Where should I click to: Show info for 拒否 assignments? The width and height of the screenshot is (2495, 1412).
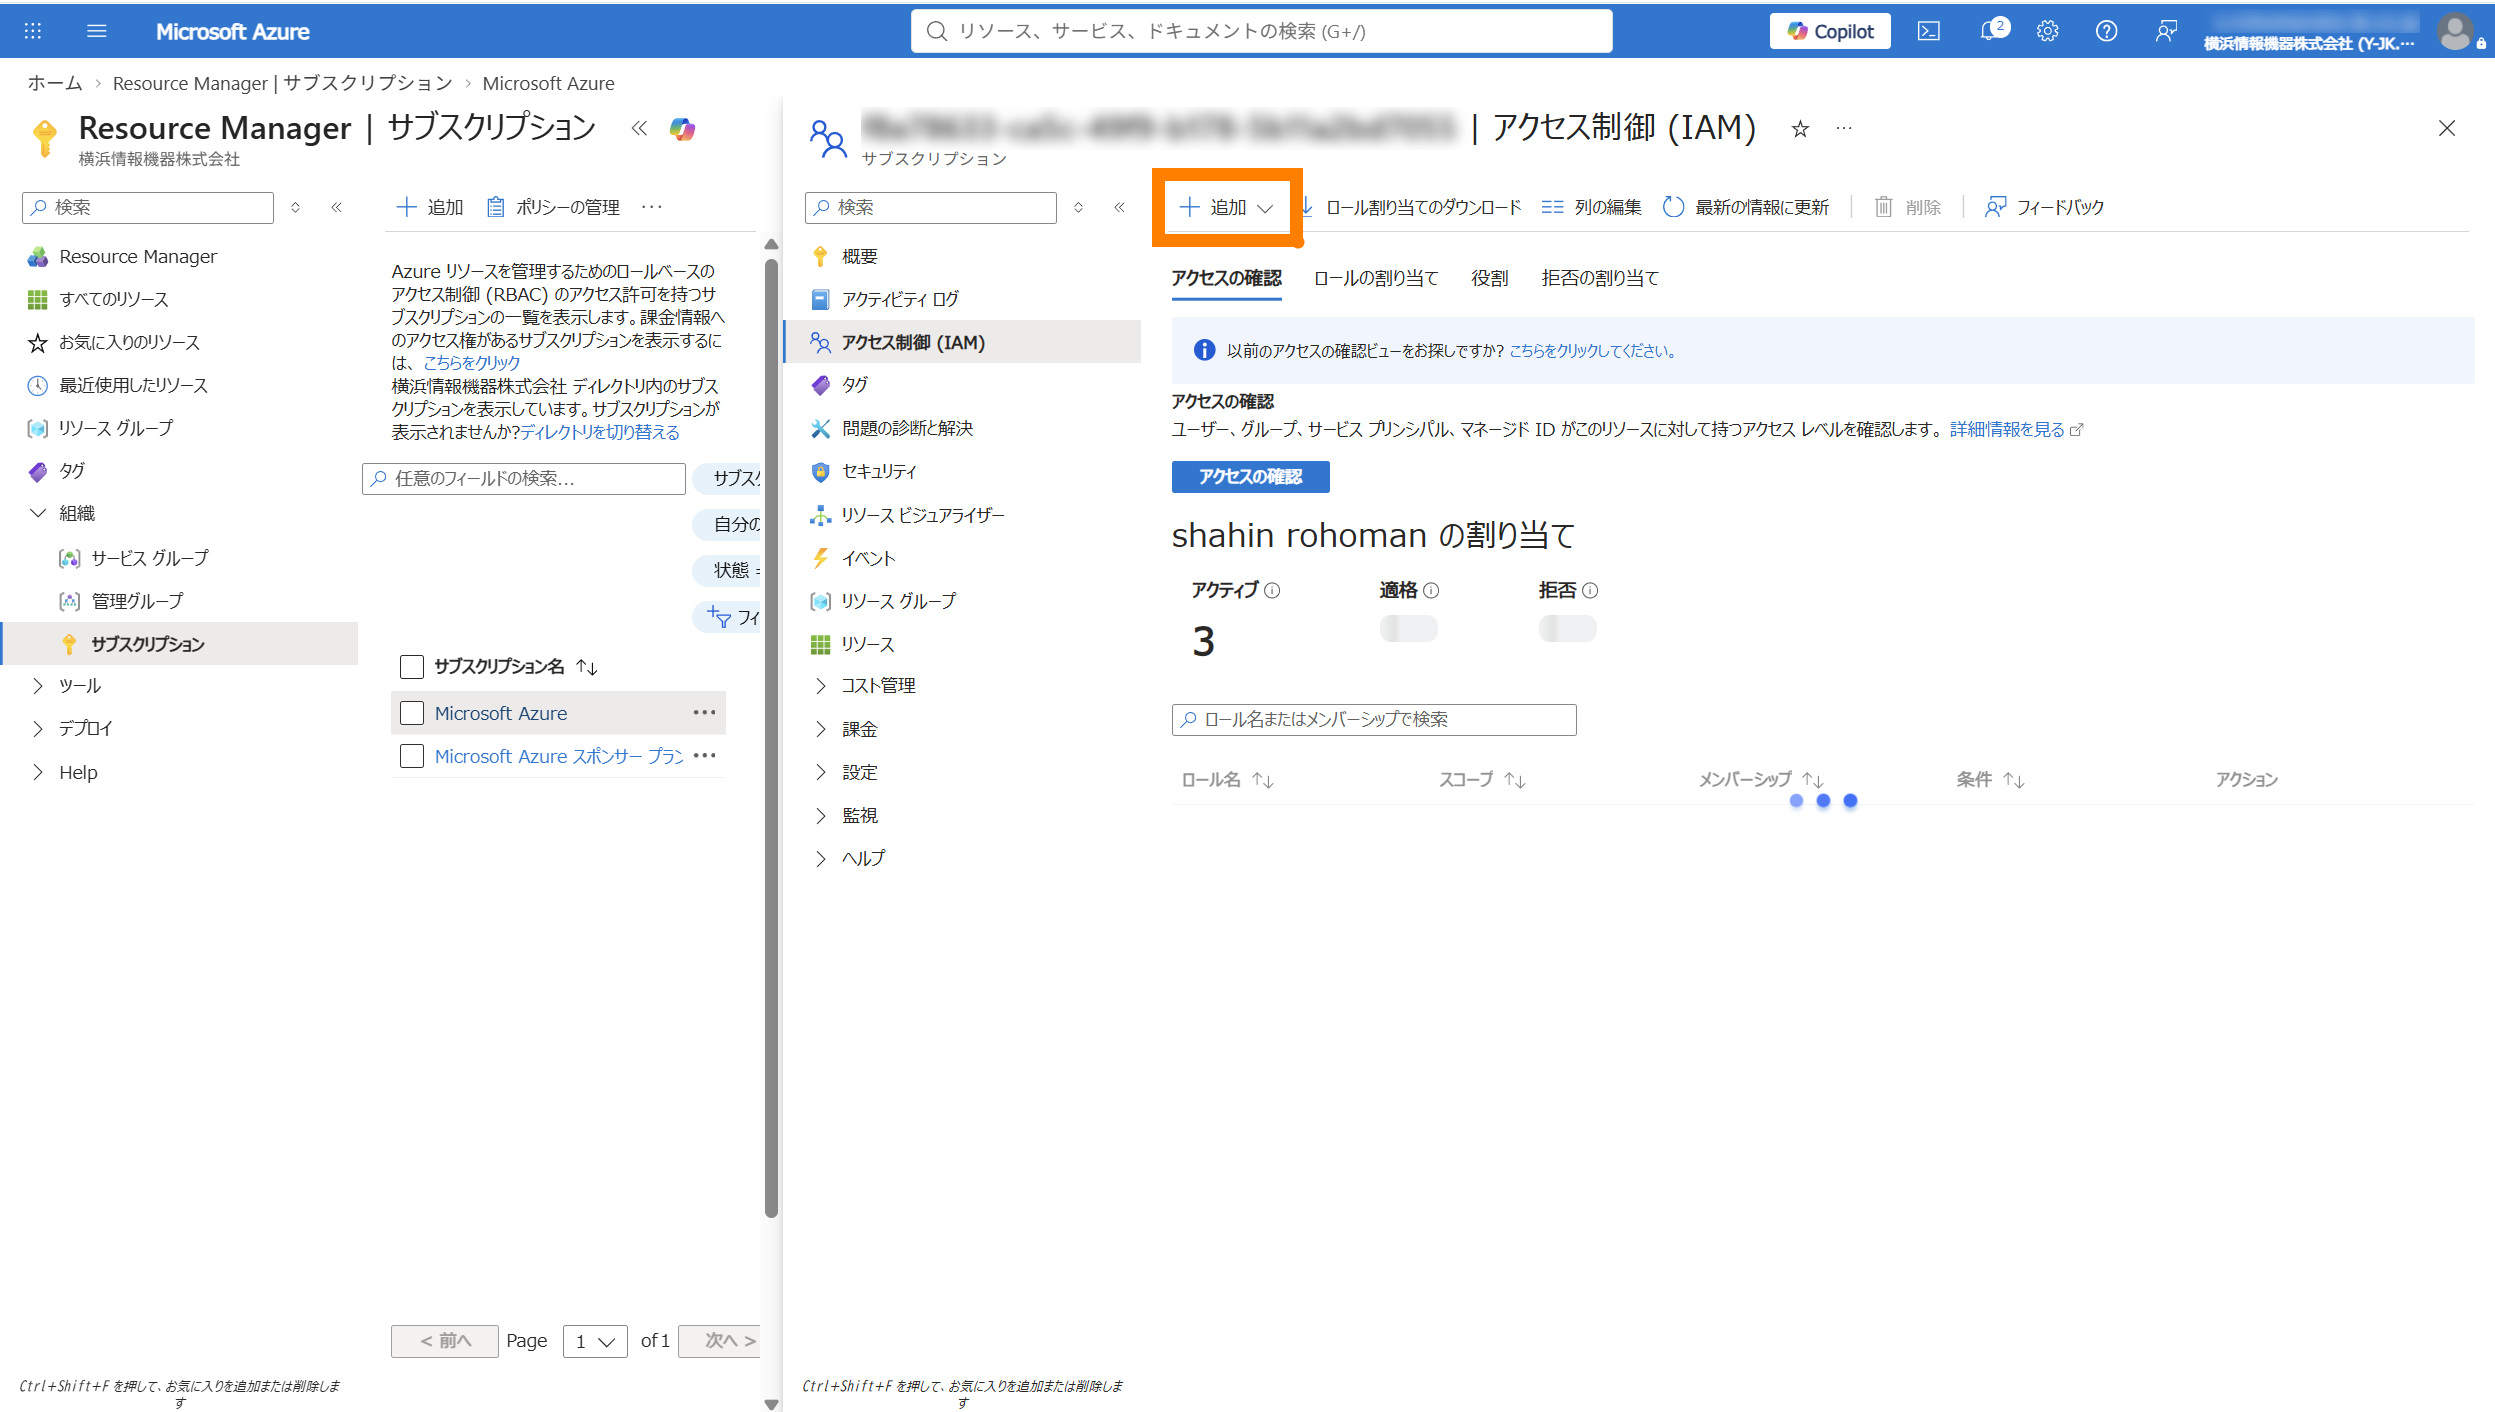(1590, 590)
